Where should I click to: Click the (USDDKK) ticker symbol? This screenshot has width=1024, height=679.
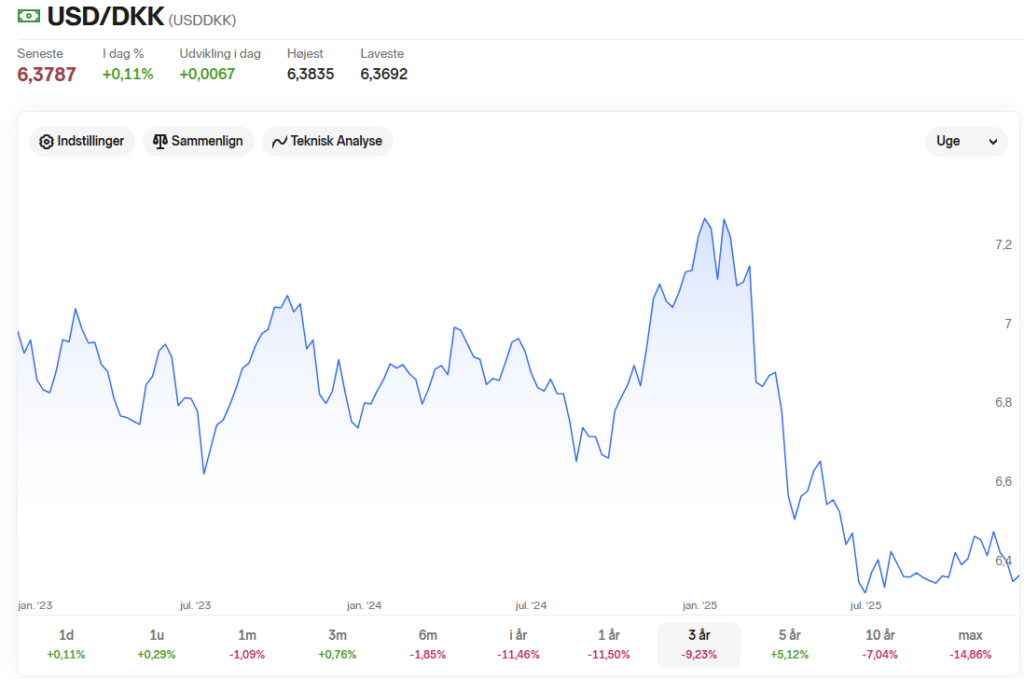[202, 20]
